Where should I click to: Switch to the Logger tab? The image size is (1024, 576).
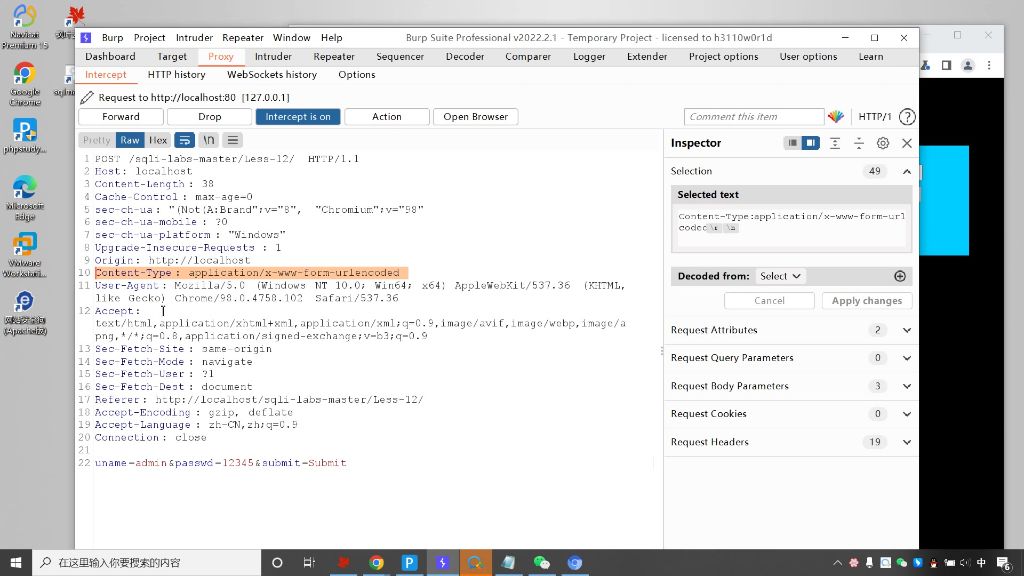[x=589, y=56]
